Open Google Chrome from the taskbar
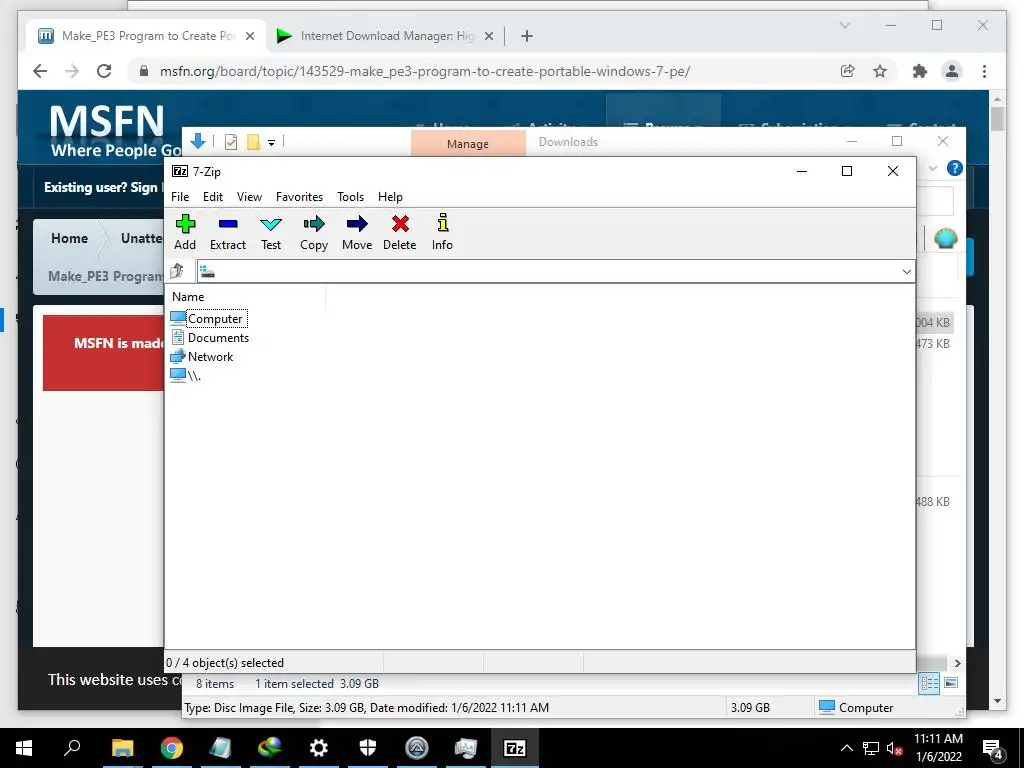 point(171,748)
